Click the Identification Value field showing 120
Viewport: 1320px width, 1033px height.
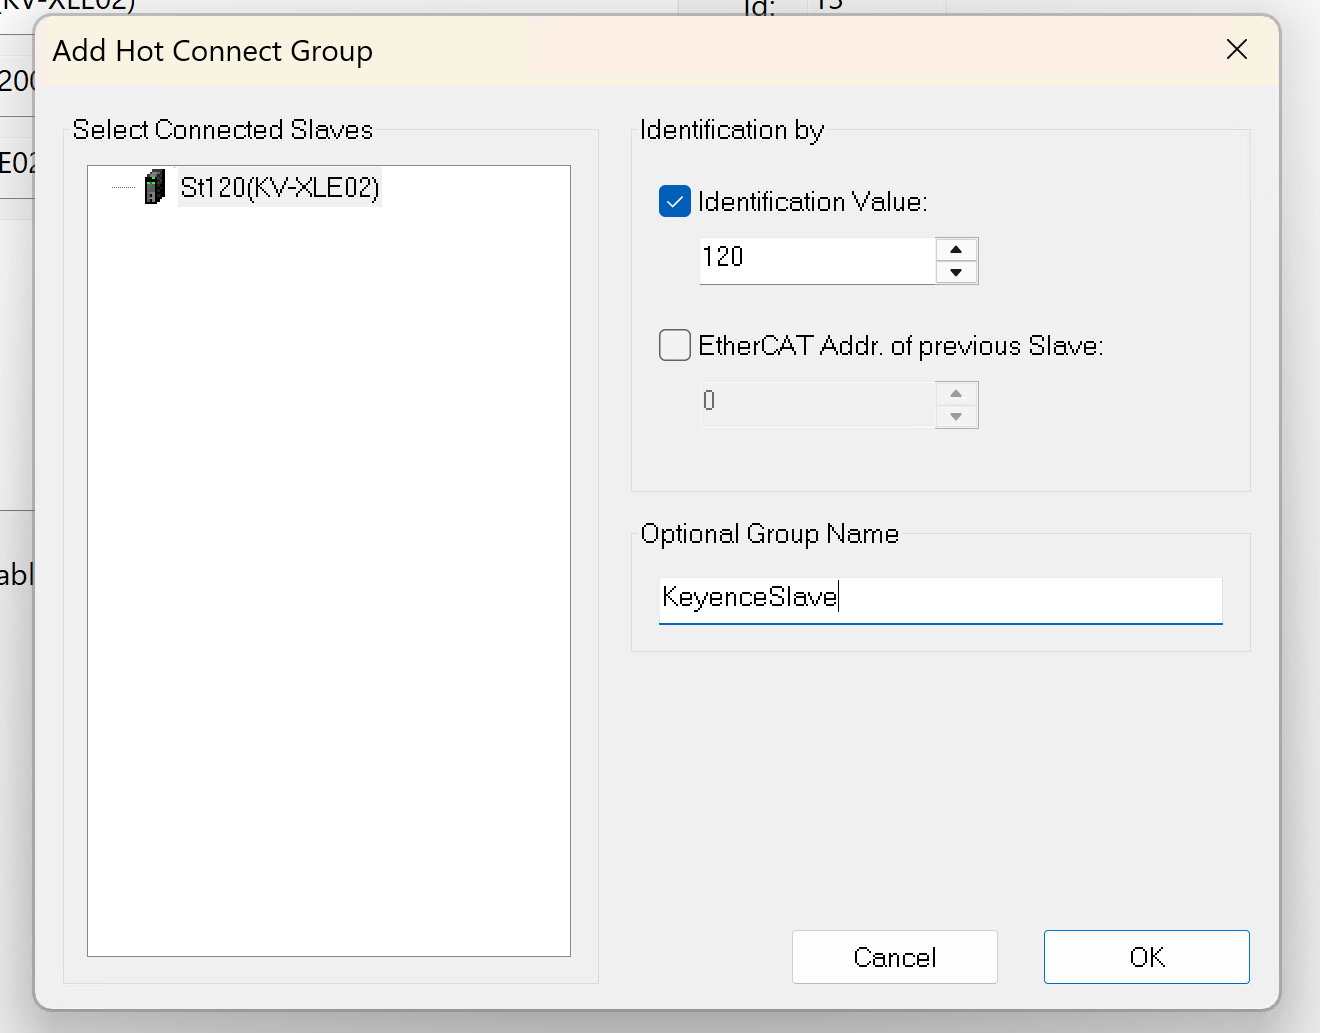815,258
